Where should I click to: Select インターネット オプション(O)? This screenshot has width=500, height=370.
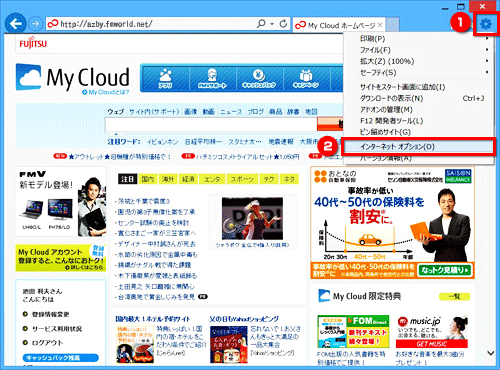pos(418,147)
